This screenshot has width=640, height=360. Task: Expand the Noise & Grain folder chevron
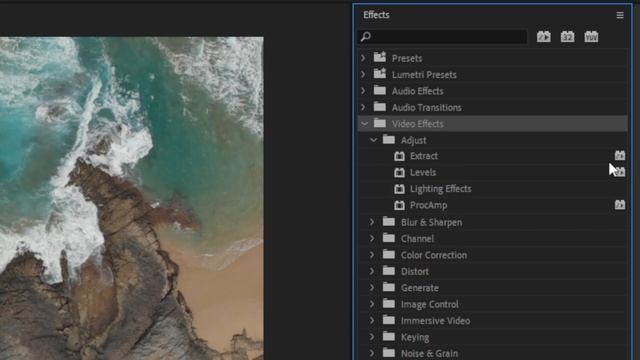point(372,353)
